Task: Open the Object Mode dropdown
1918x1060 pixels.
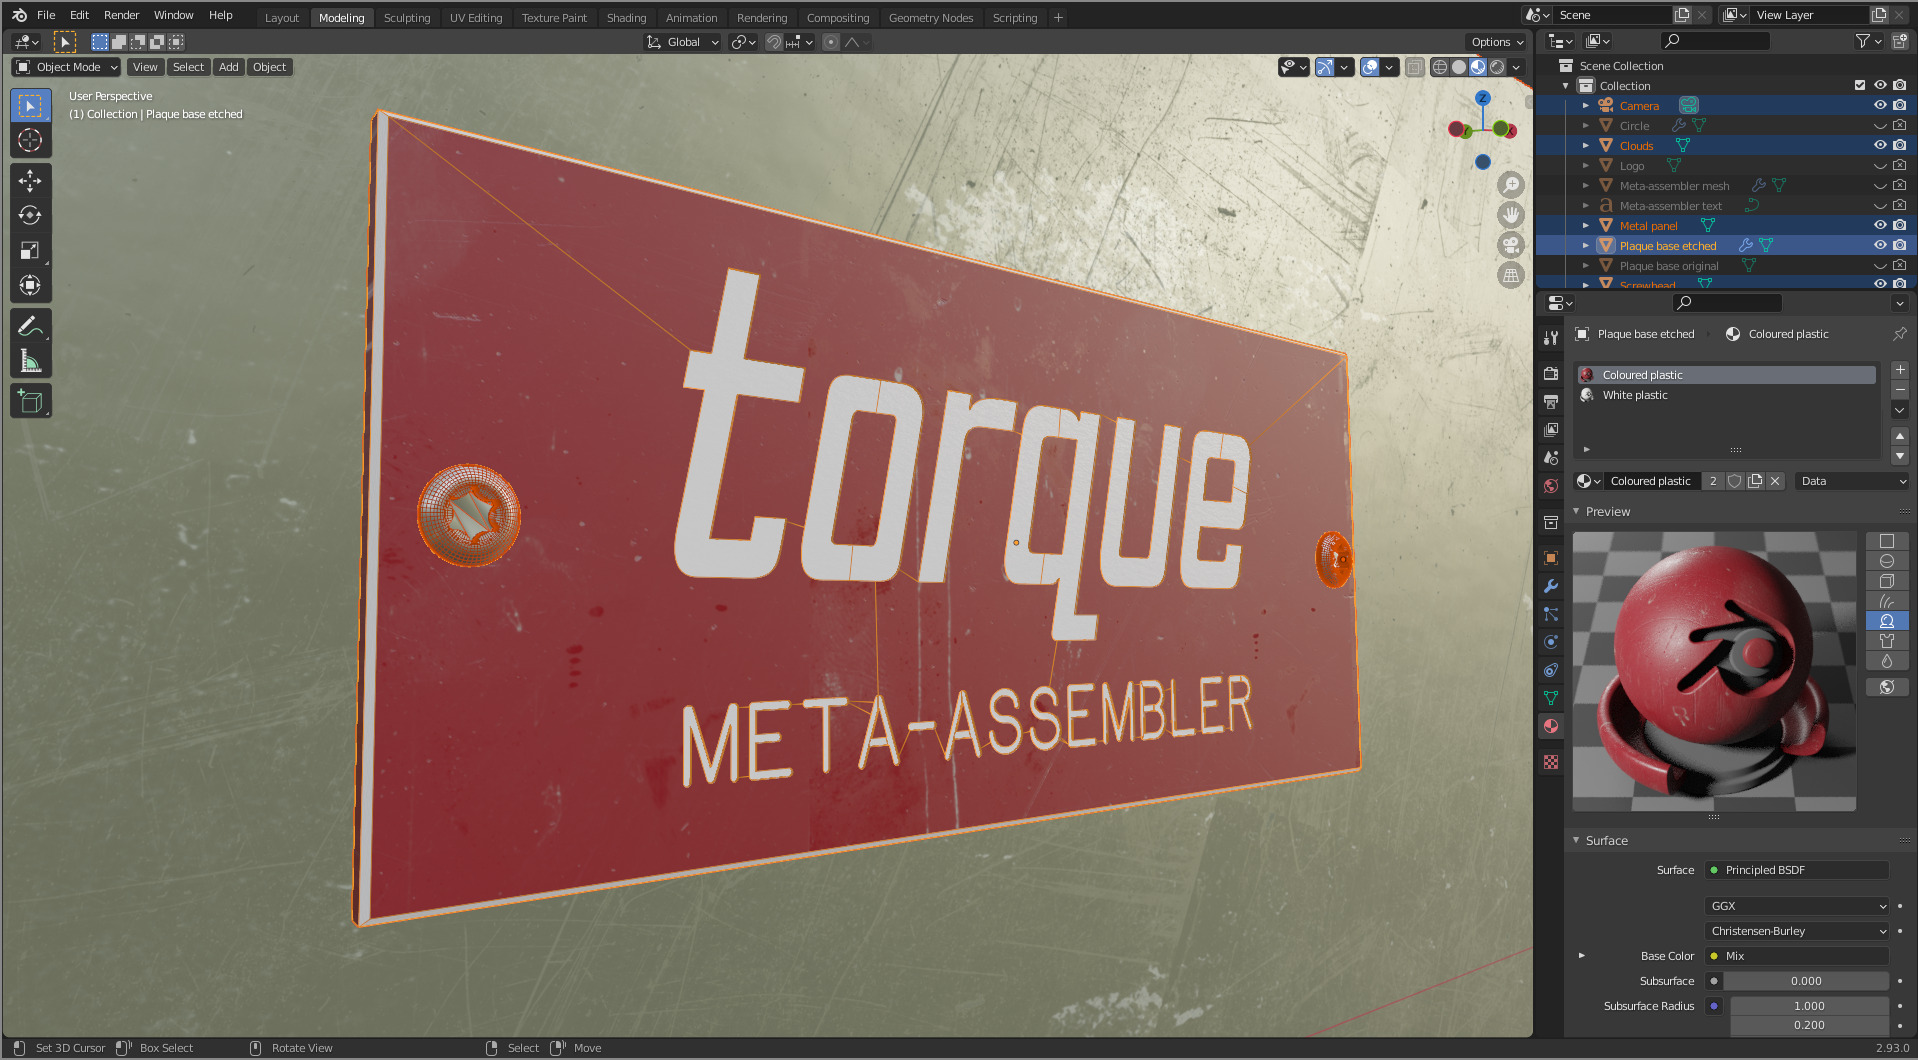Action: tap(67, 67)
